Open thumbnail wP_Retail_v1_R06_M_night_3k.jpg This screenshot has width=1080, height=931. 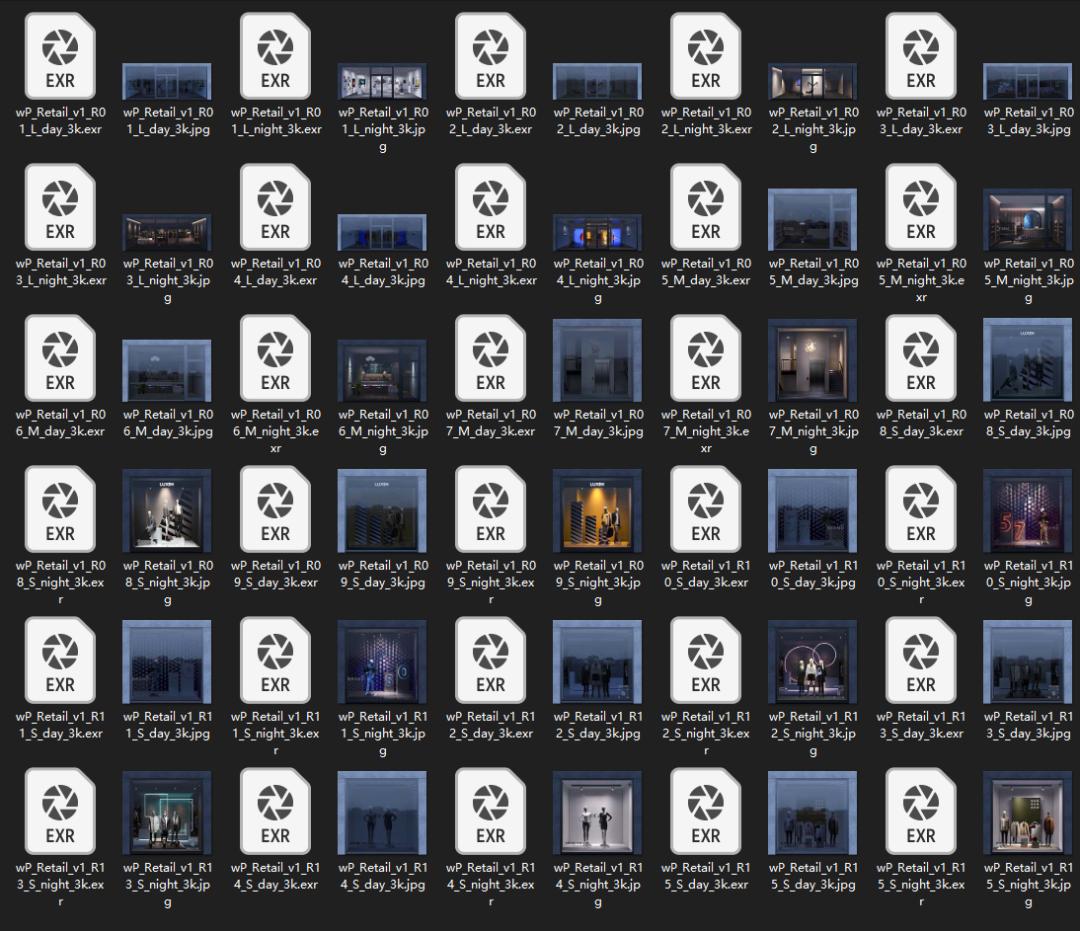pos(382,370)
